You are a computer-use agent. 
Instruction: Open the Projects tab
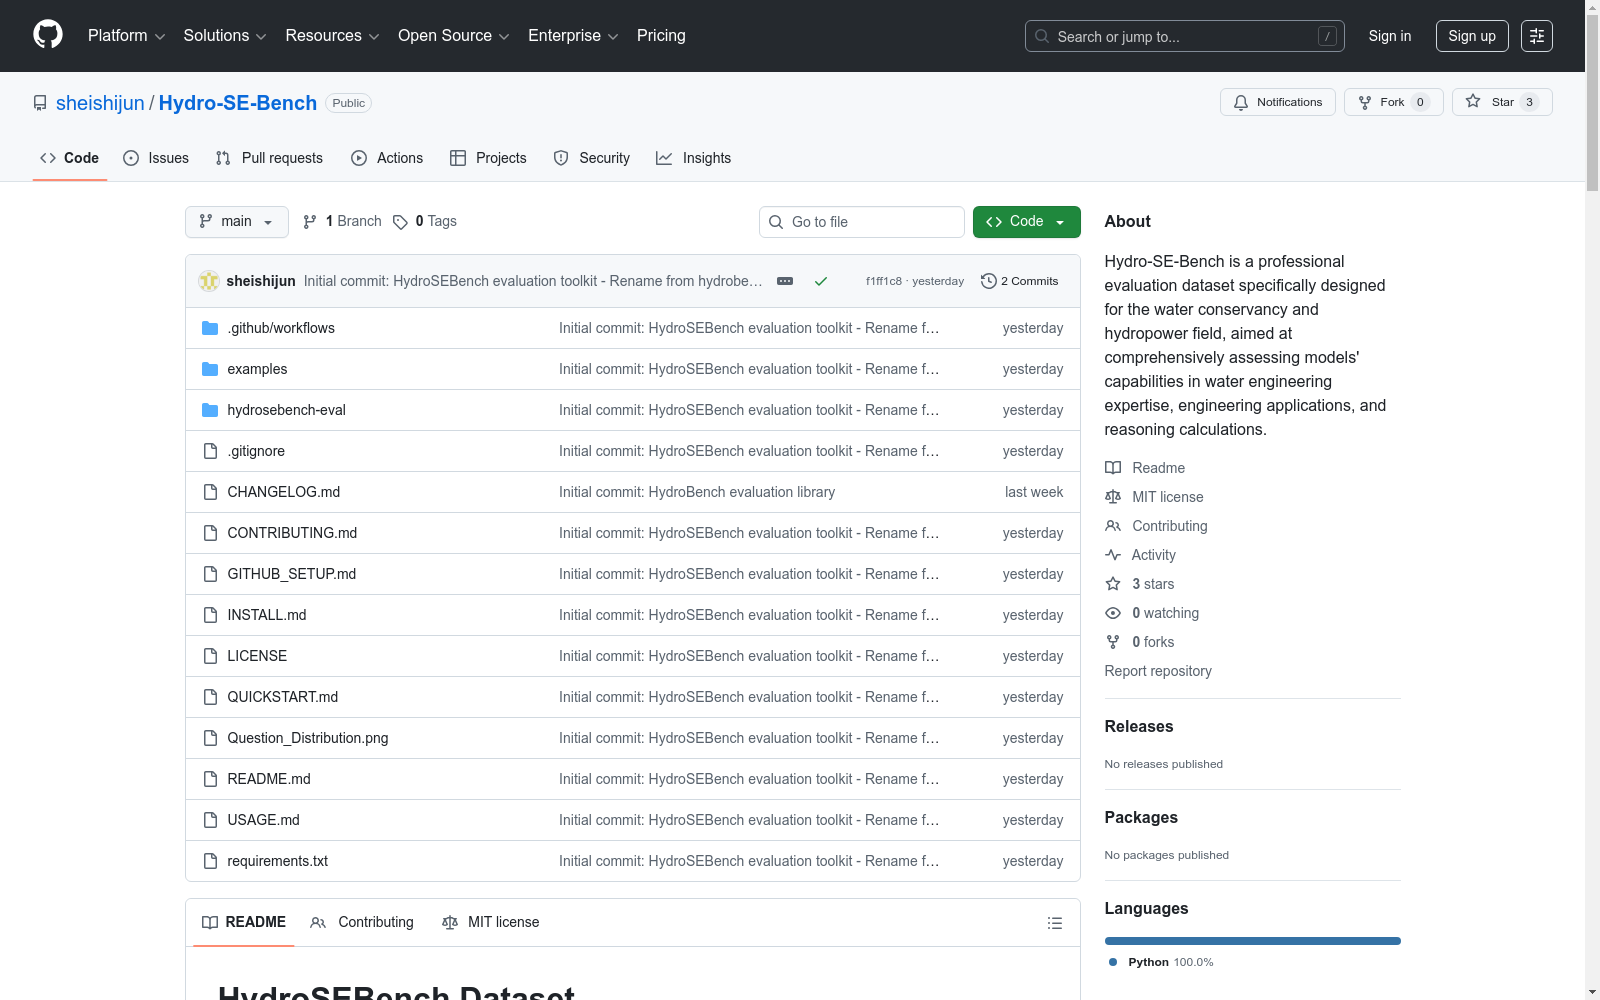pyautogui.click(x=488, y=158)
